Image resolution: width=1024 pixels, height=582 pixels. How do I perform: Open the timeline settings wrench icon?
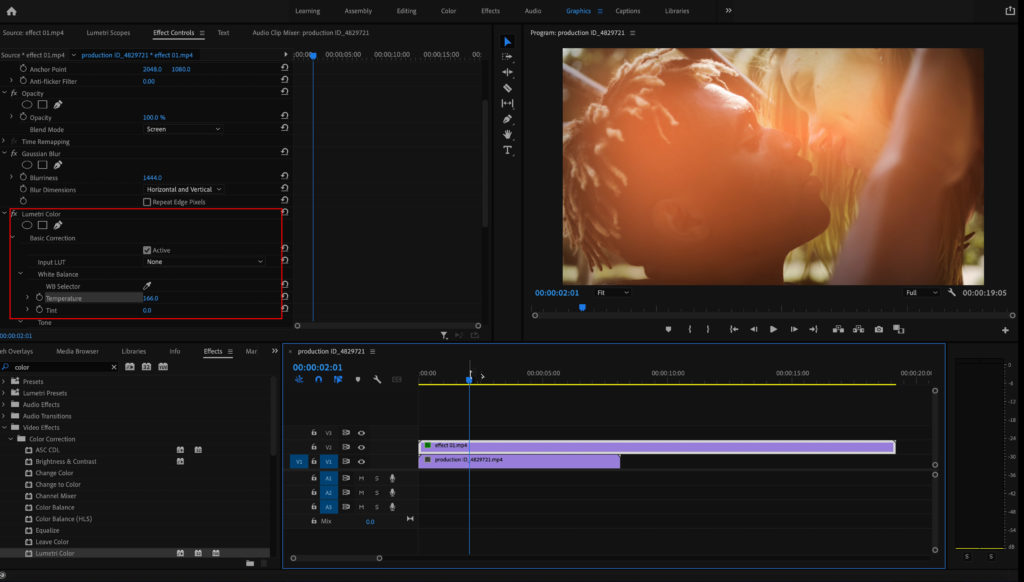(x=377, y=379)
